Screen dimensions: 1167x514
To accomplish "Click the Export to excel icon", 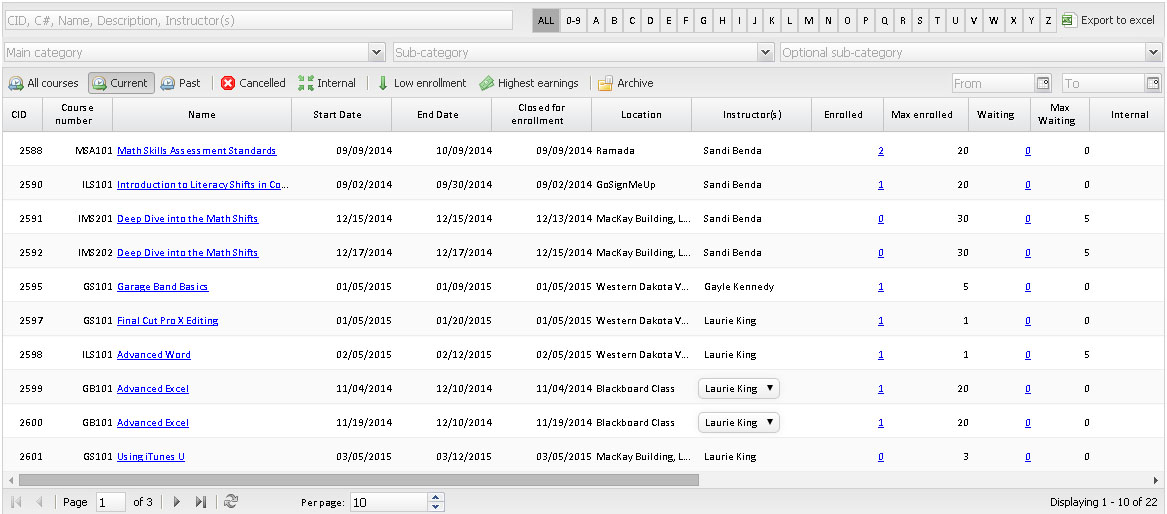I will click(1069, 20).
